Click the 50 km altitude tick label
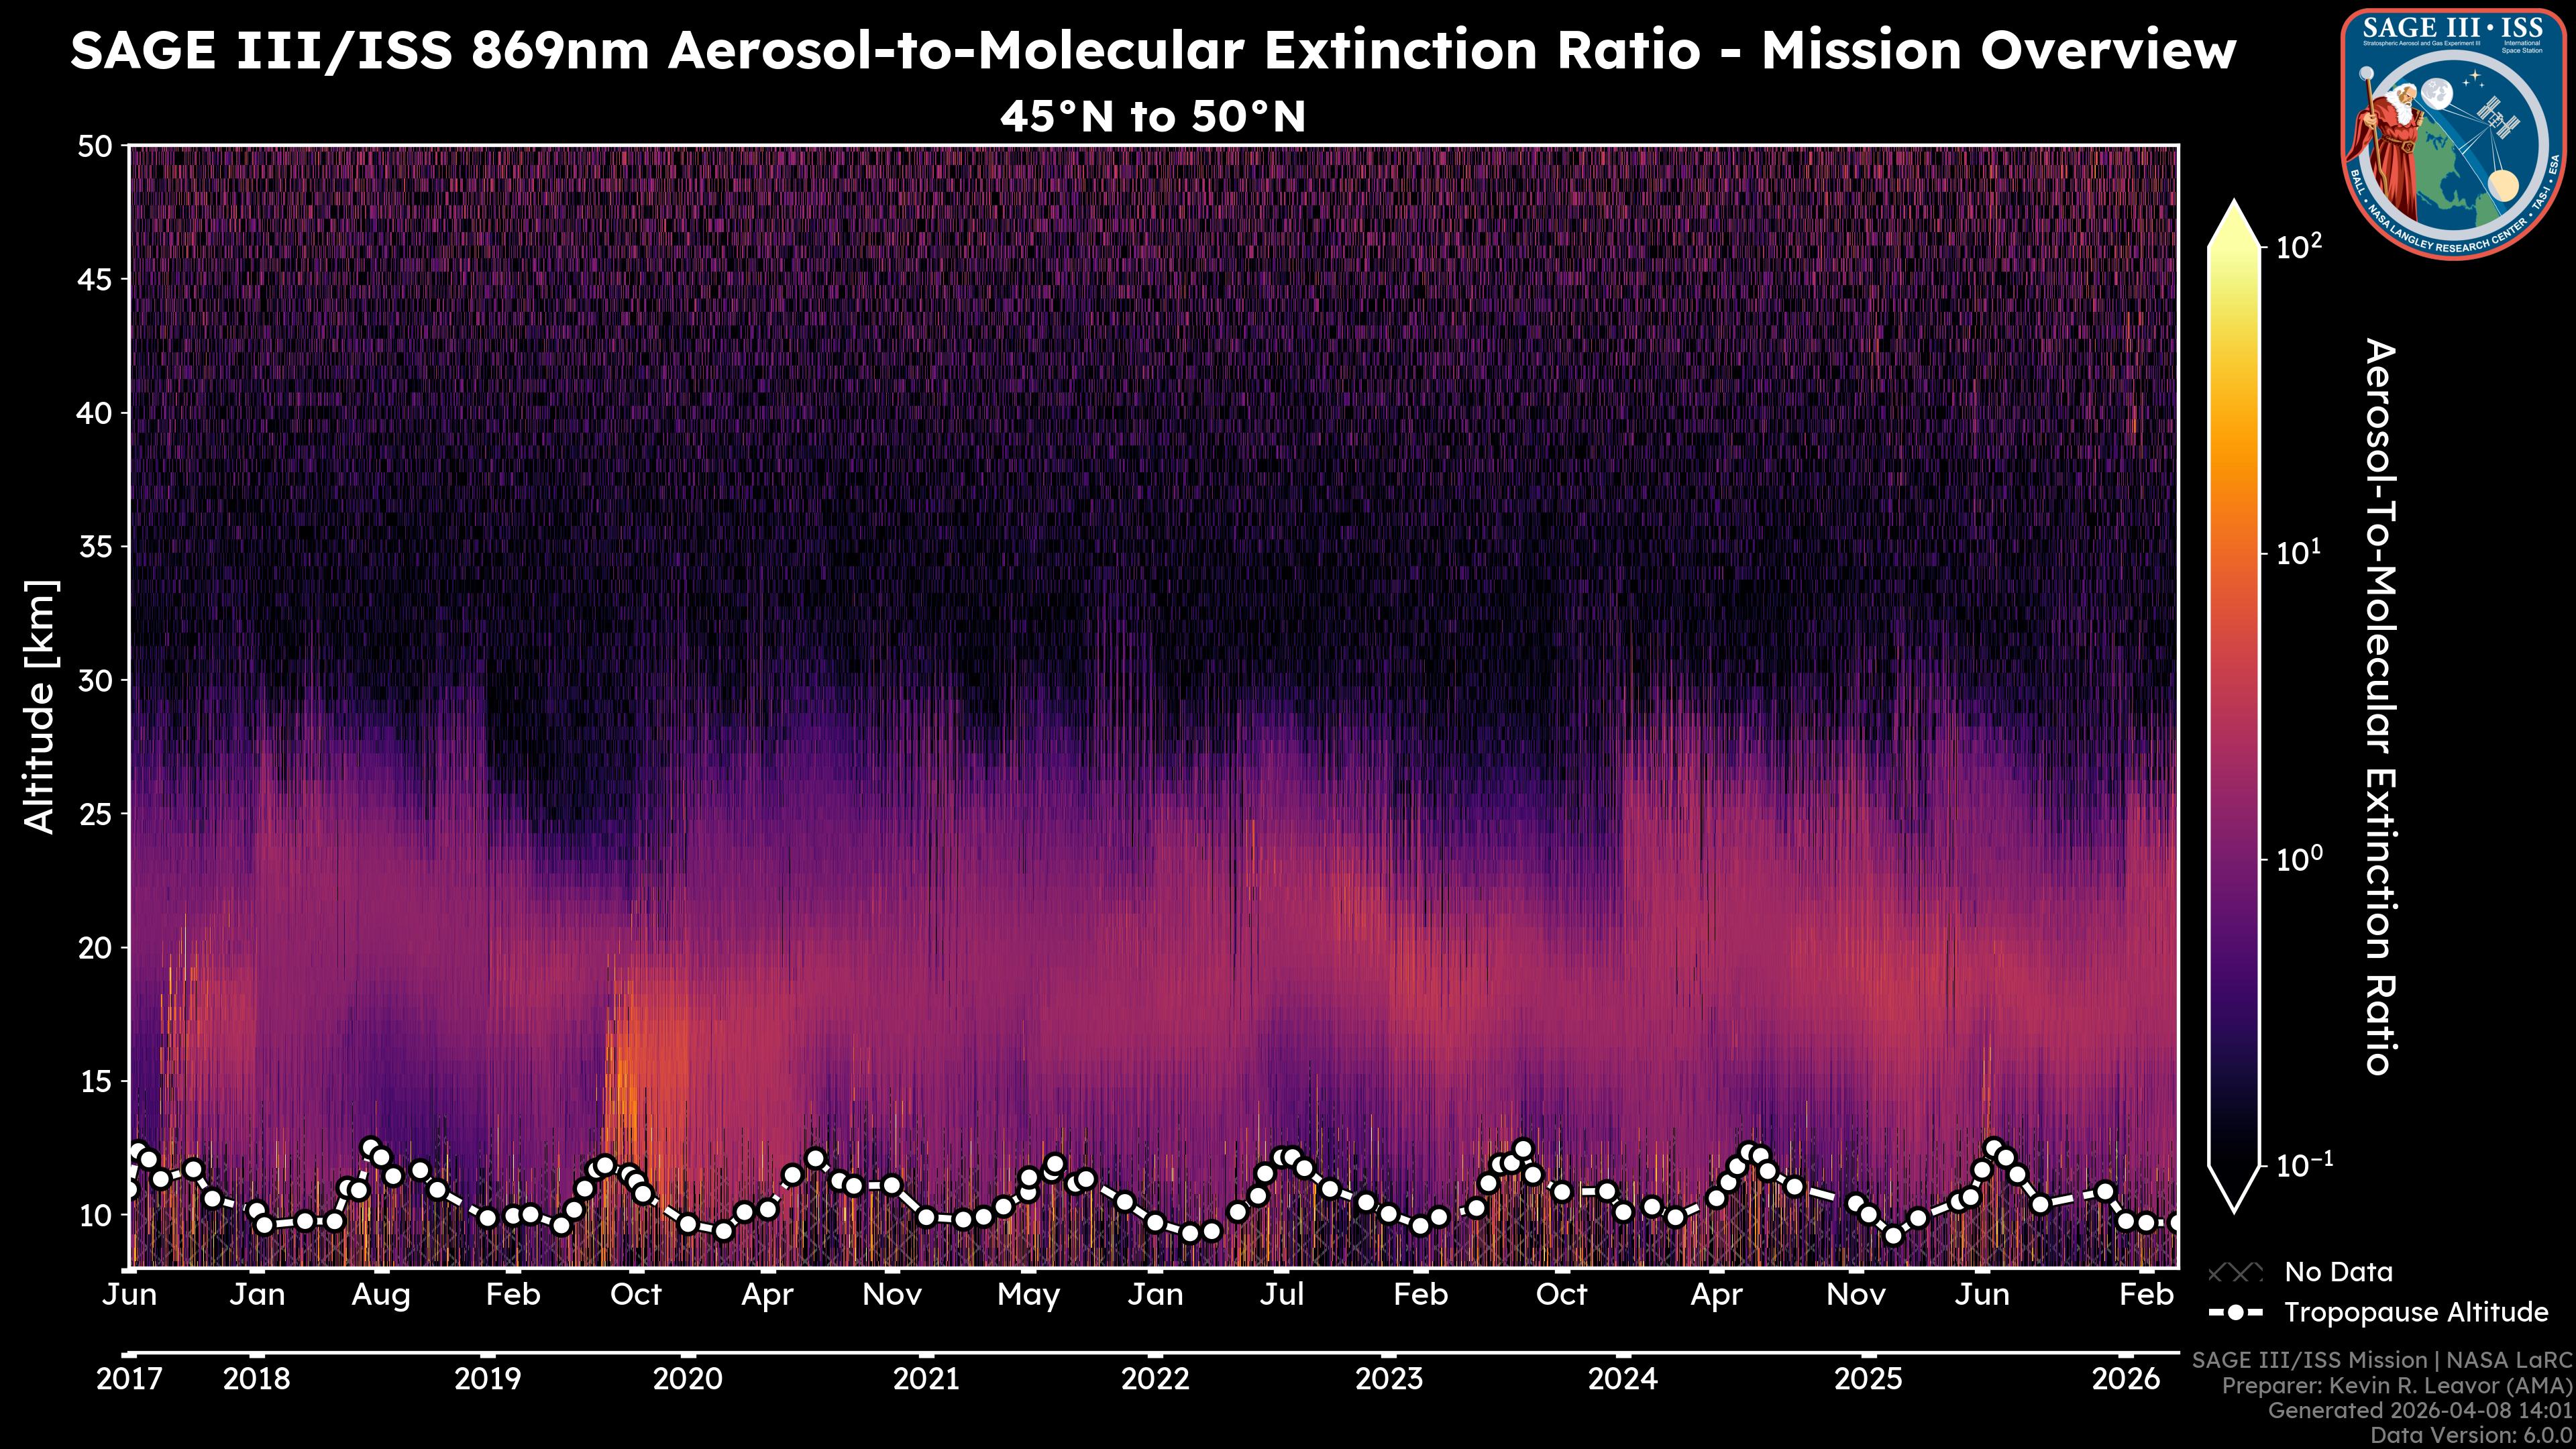Screen dimensions: 2576x1449 click(x=94, y=147)
